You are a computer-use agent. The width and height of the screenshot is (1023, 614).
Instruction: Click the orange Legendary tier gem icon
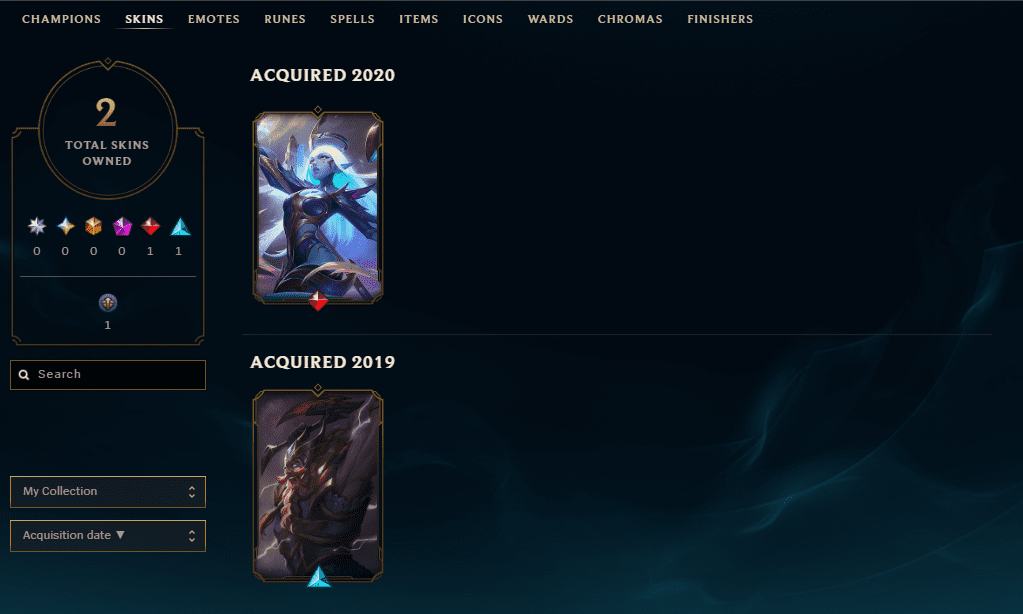click(93, 226)
